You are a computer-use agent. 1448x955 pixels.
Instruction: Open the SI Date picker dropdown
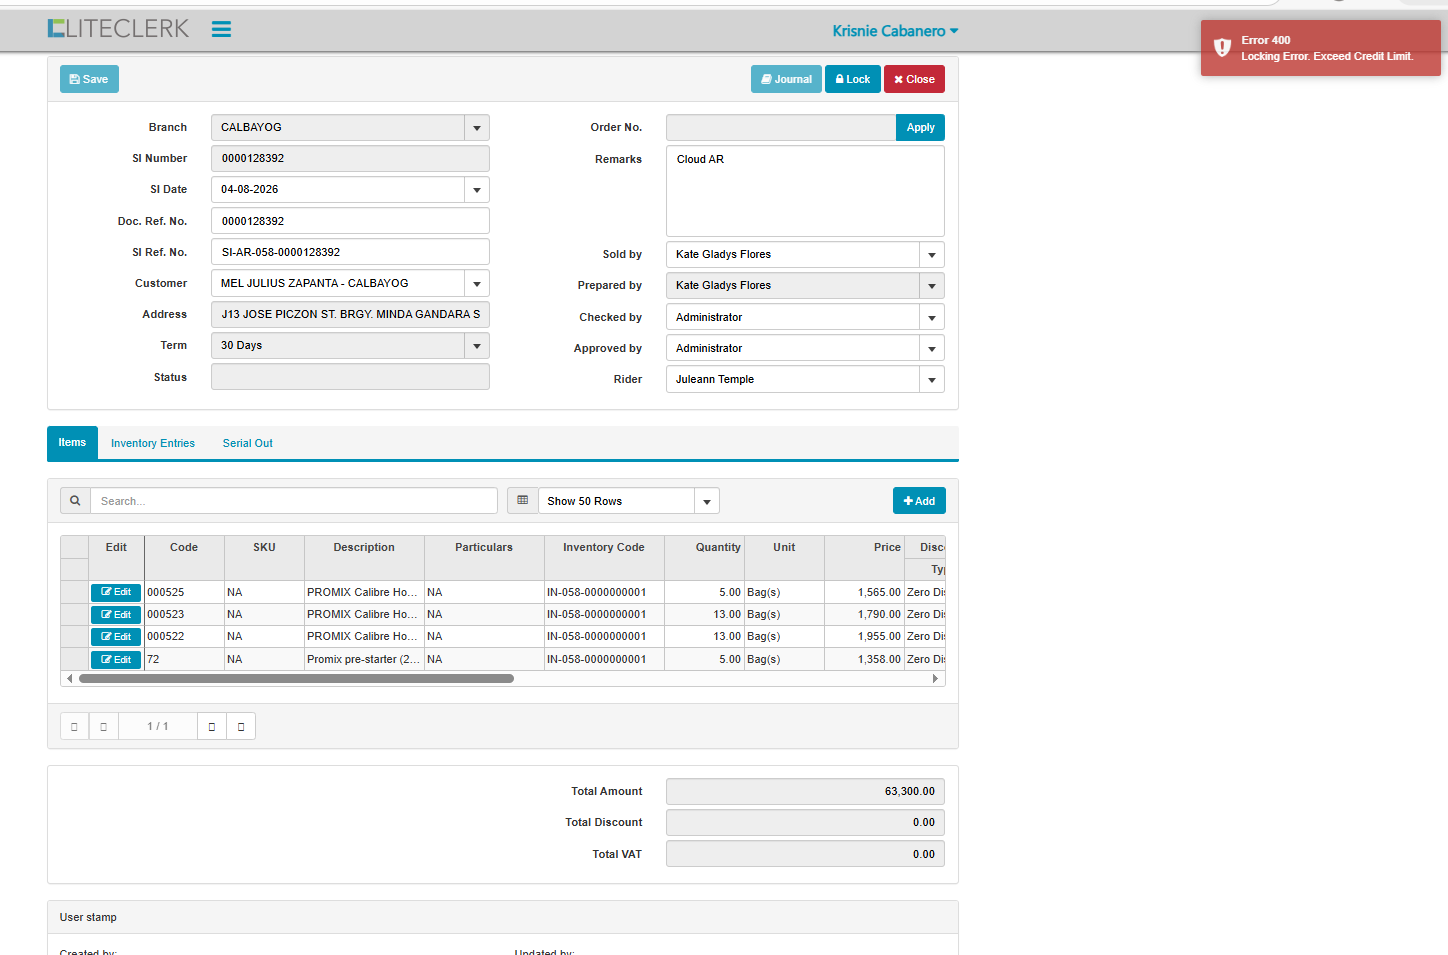click(x=477, y=190)
